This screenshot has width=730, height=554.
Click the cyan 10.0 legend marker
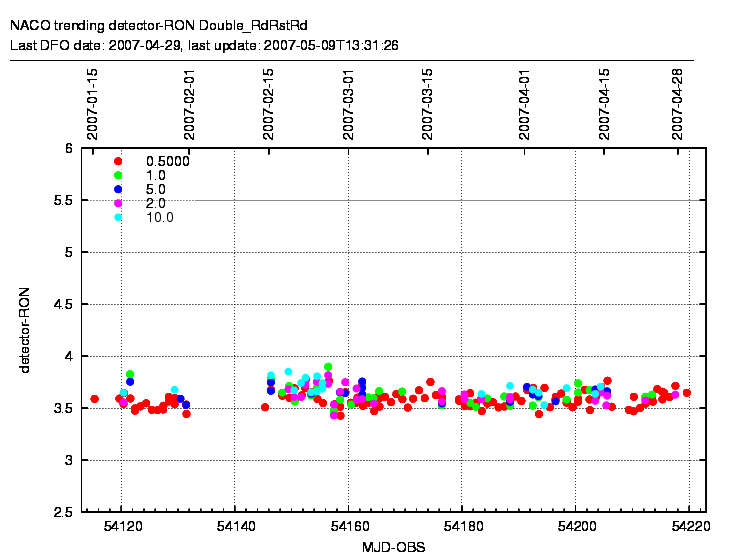118,217
